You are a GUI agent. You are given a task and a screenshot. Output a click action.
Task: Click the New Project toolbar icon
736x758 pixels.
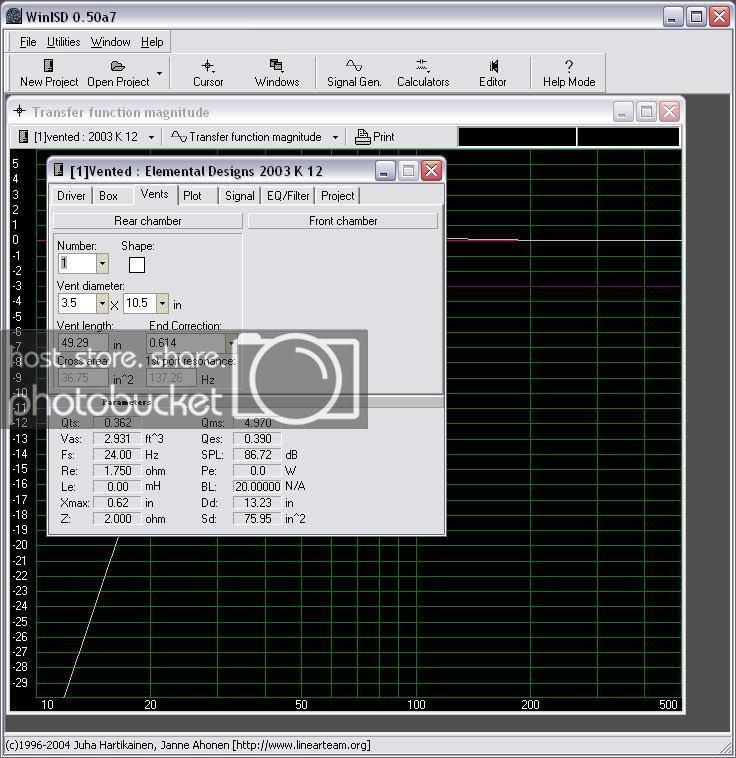click(x=48, y=65)
